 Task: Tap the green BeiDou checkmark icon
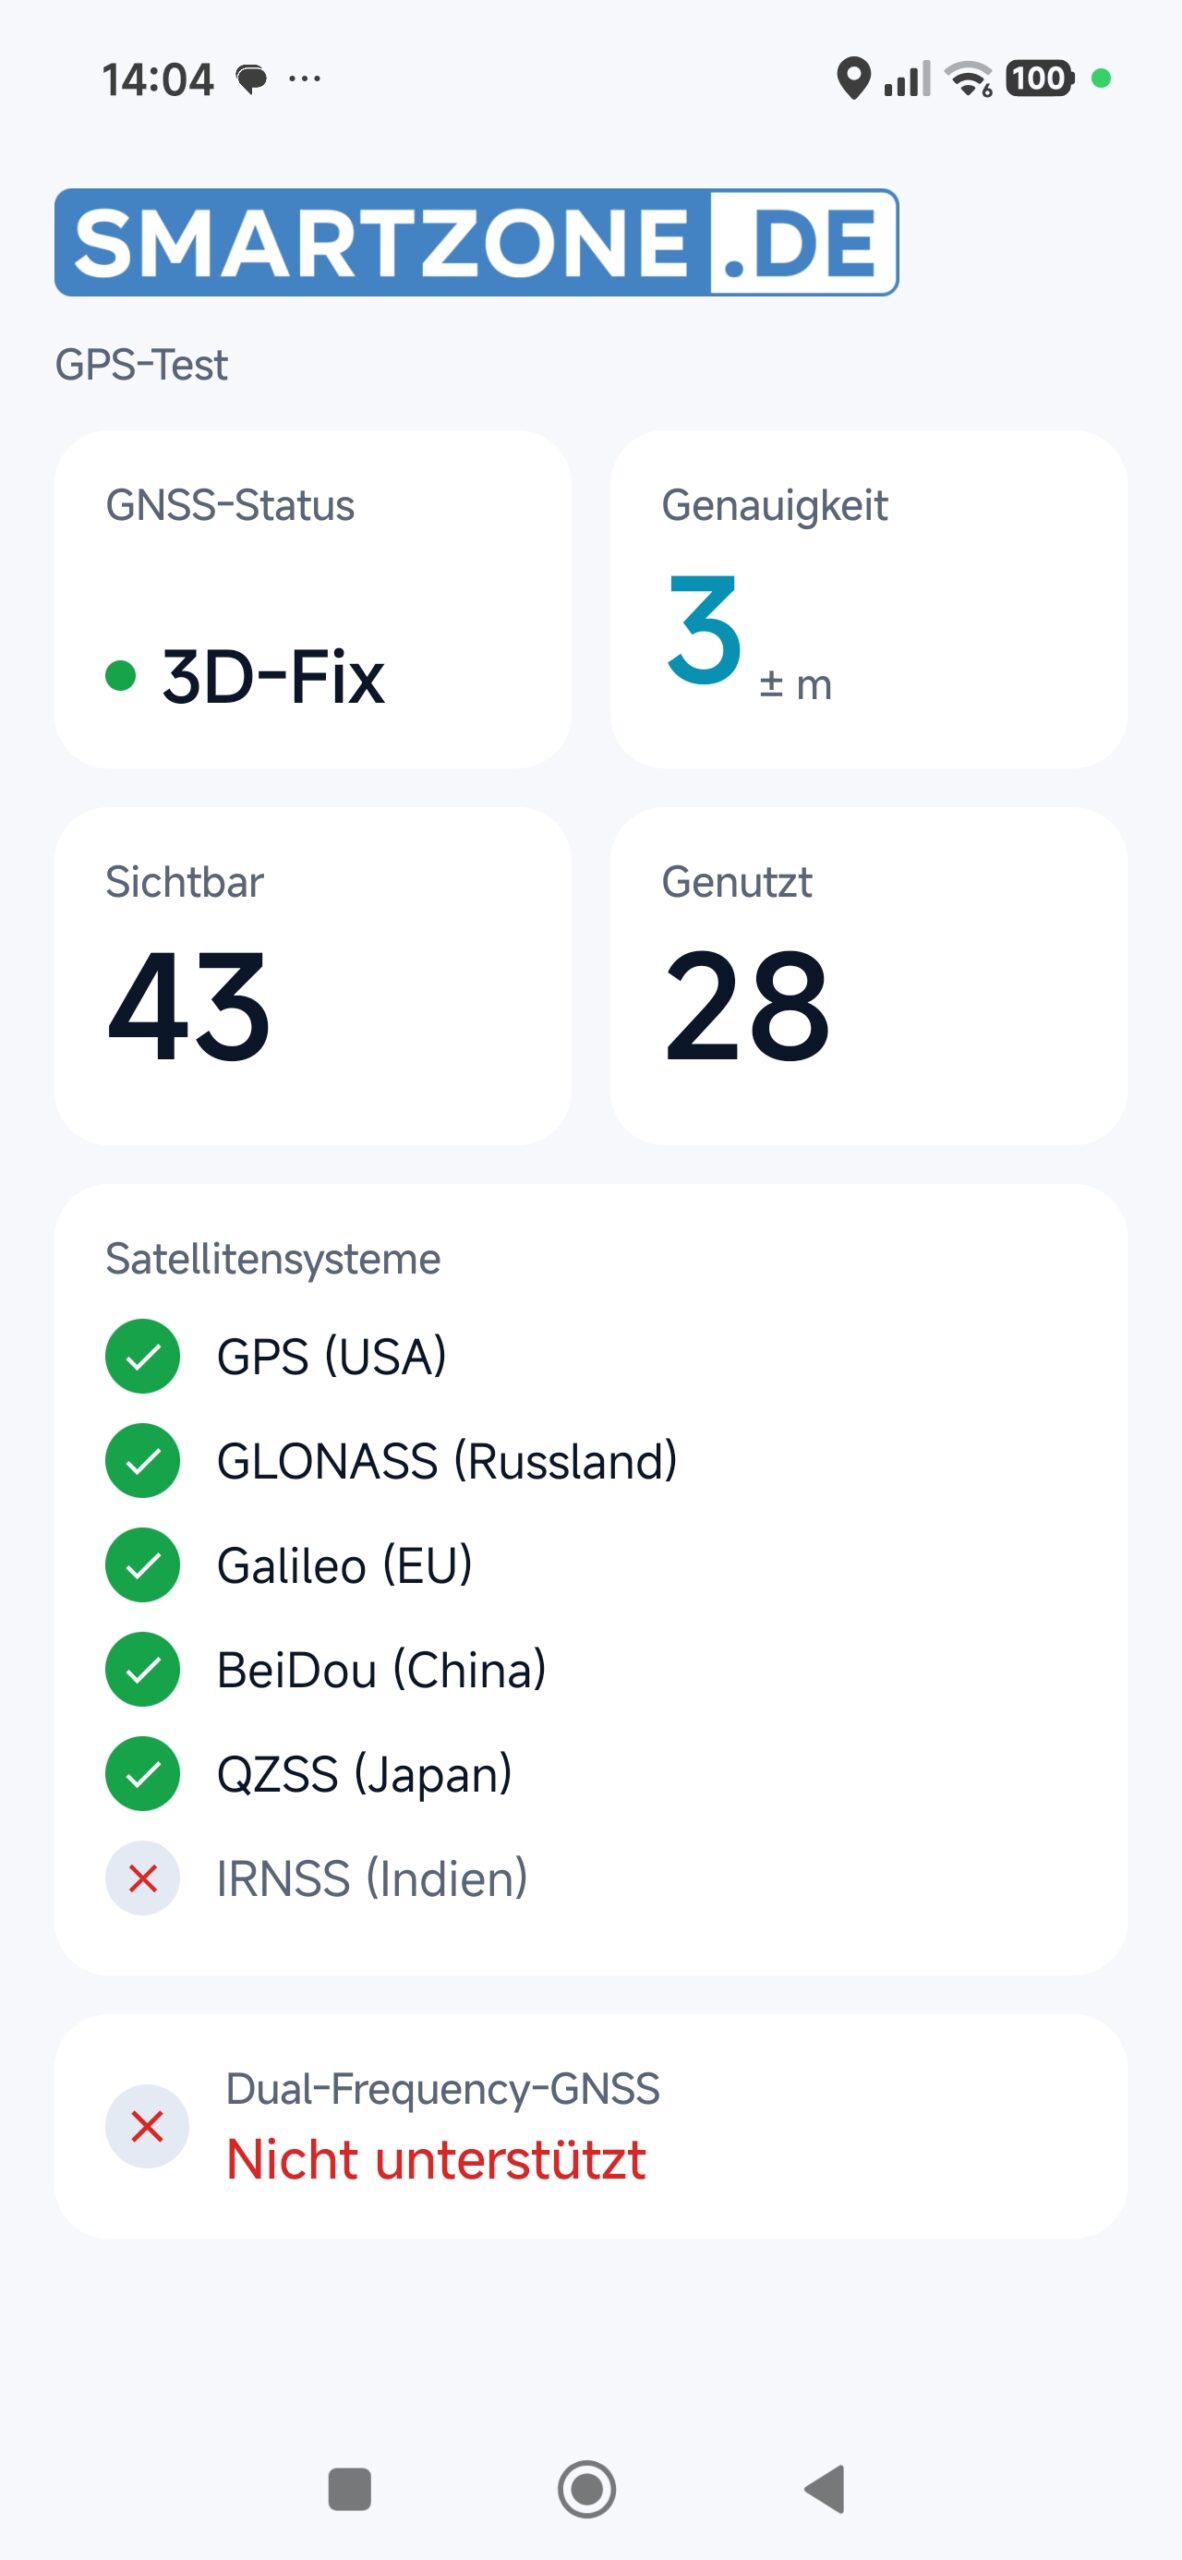coord(143,1669)
